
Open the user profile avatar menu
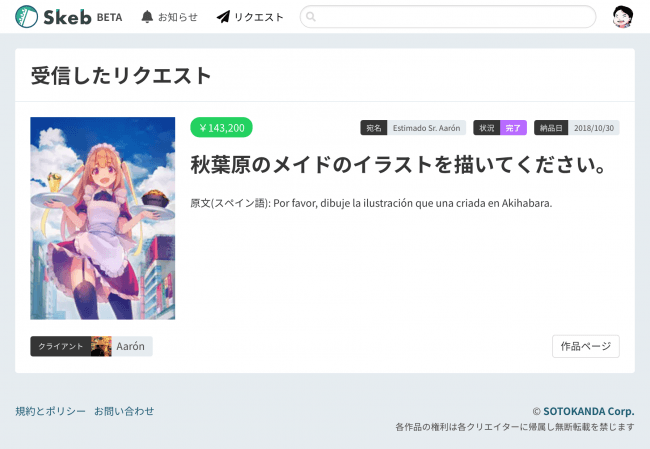tap(622, 17)
